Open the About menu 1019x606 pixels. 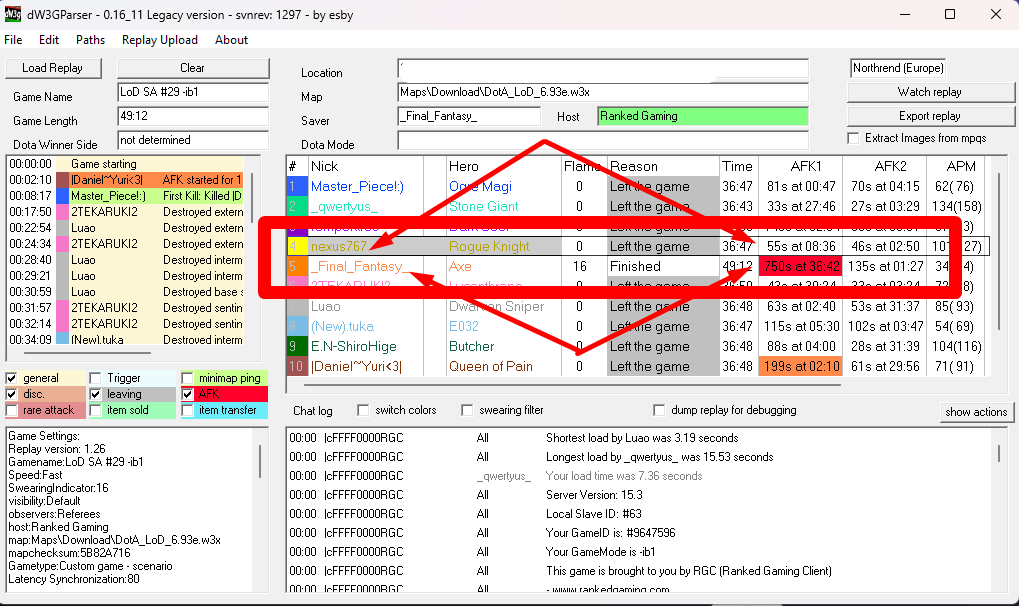(231, 40)
